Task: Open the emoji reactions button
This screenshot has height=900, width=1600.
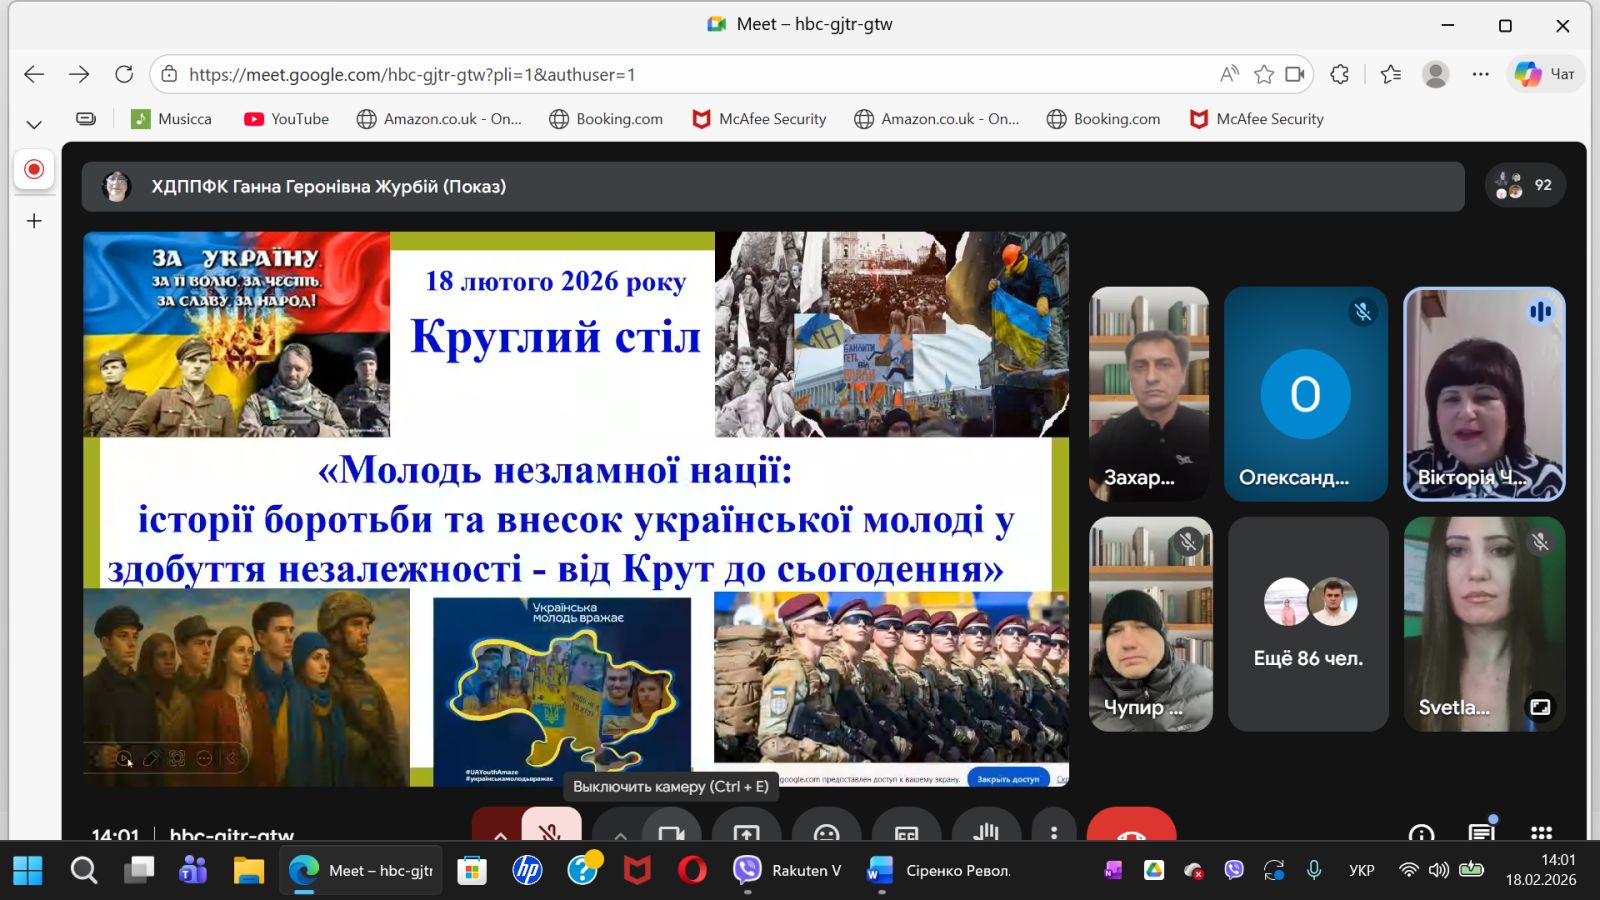Action: click(x=826, y=832)
